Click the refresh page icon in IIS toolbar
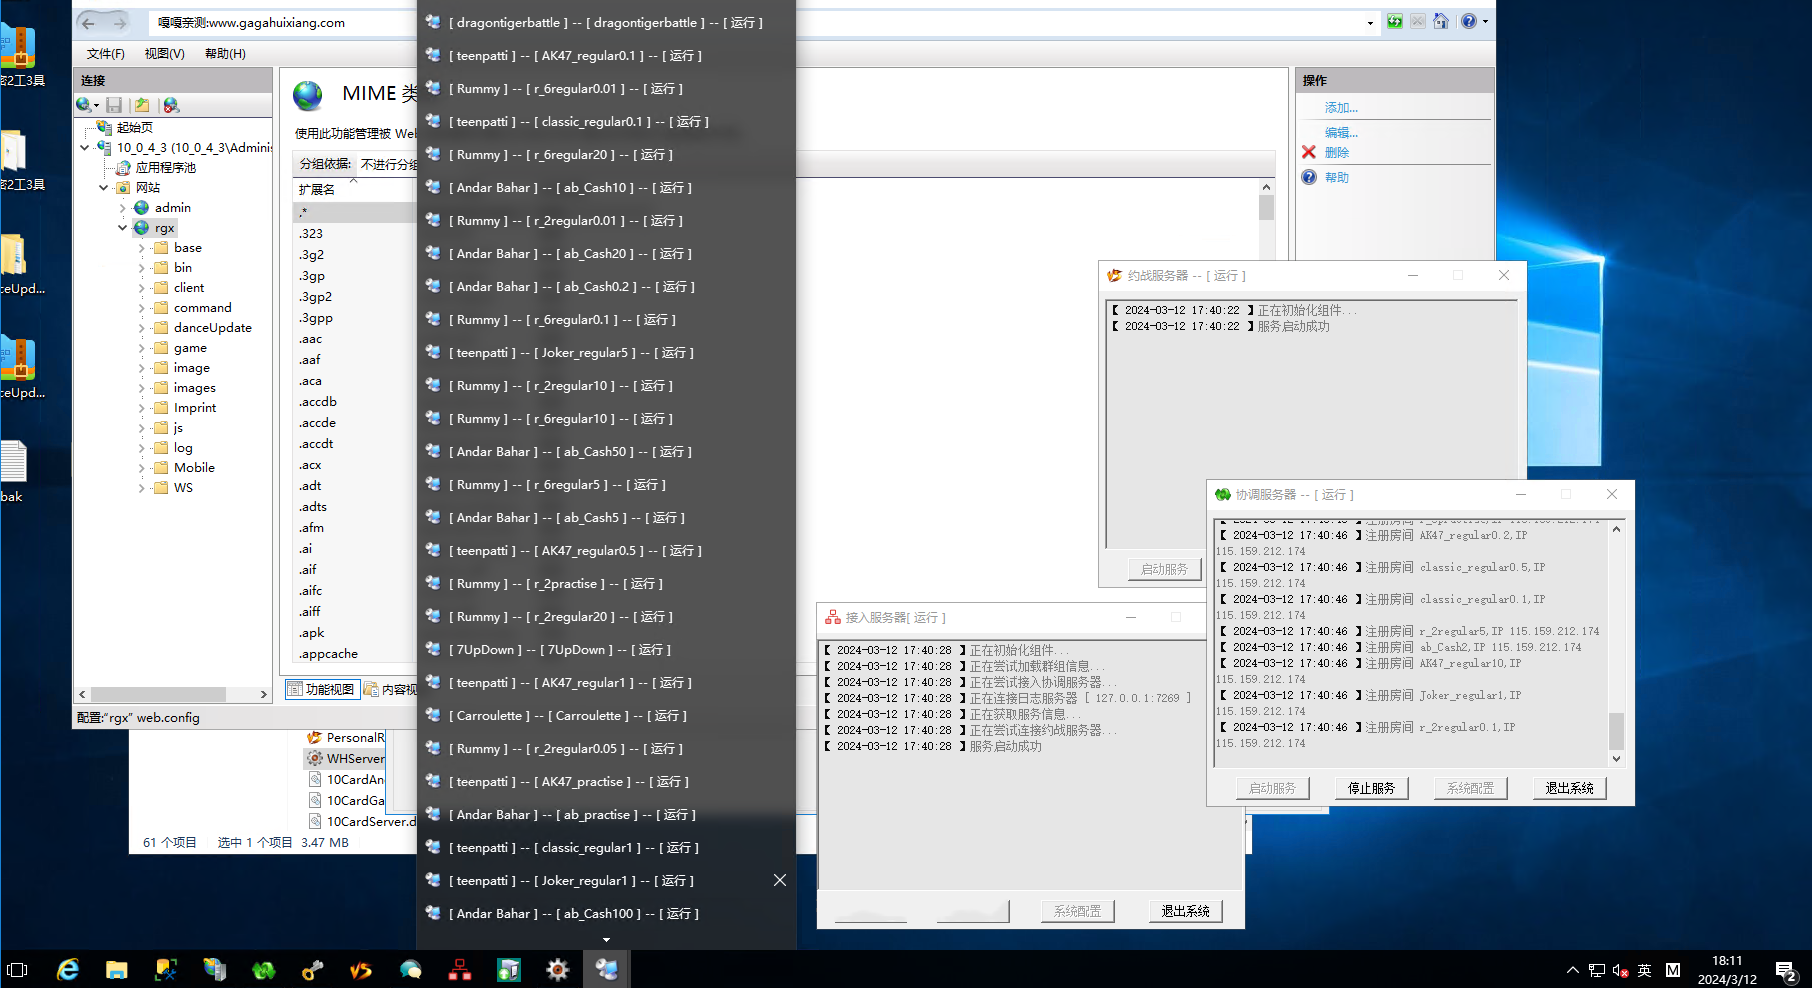The height and width of the screenshot is (988, 1812). 1394,21
